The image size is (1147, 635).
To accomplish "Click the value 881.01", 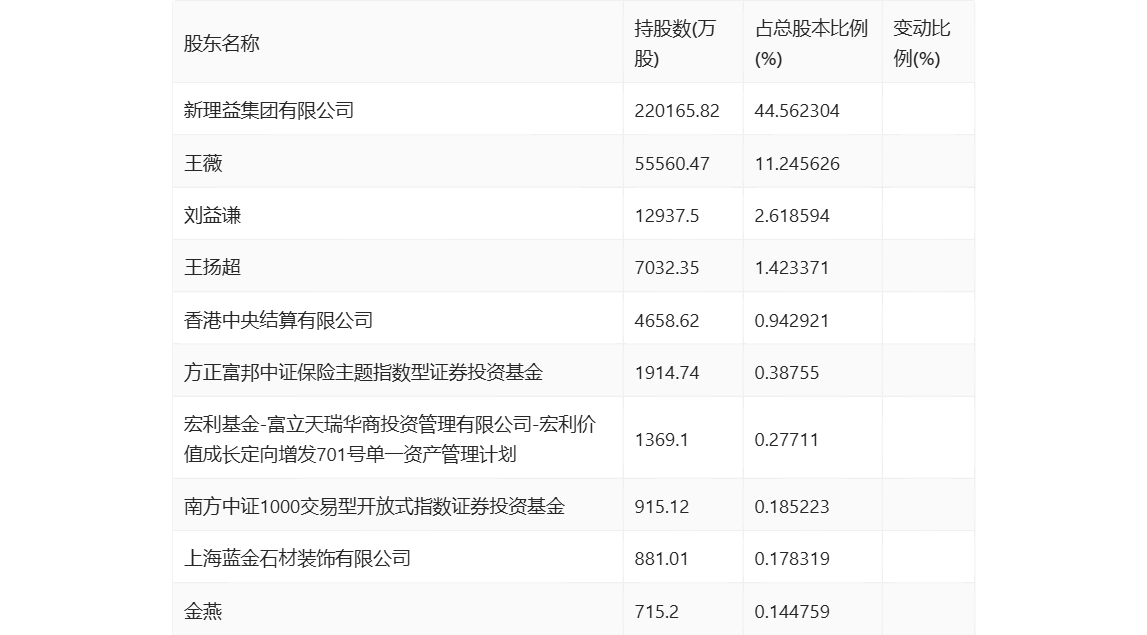I will click(x=661, y=559).
